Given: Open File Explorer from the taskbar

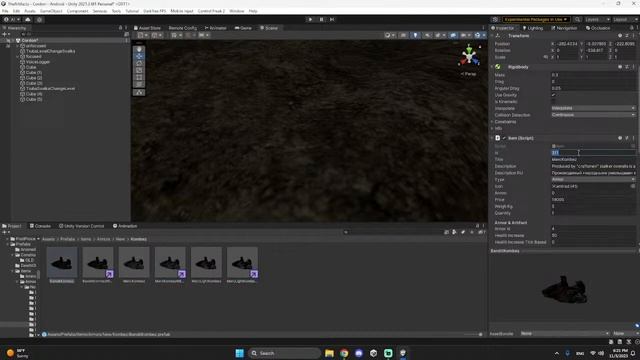Looking at the screenshot, I should point(329,353).
